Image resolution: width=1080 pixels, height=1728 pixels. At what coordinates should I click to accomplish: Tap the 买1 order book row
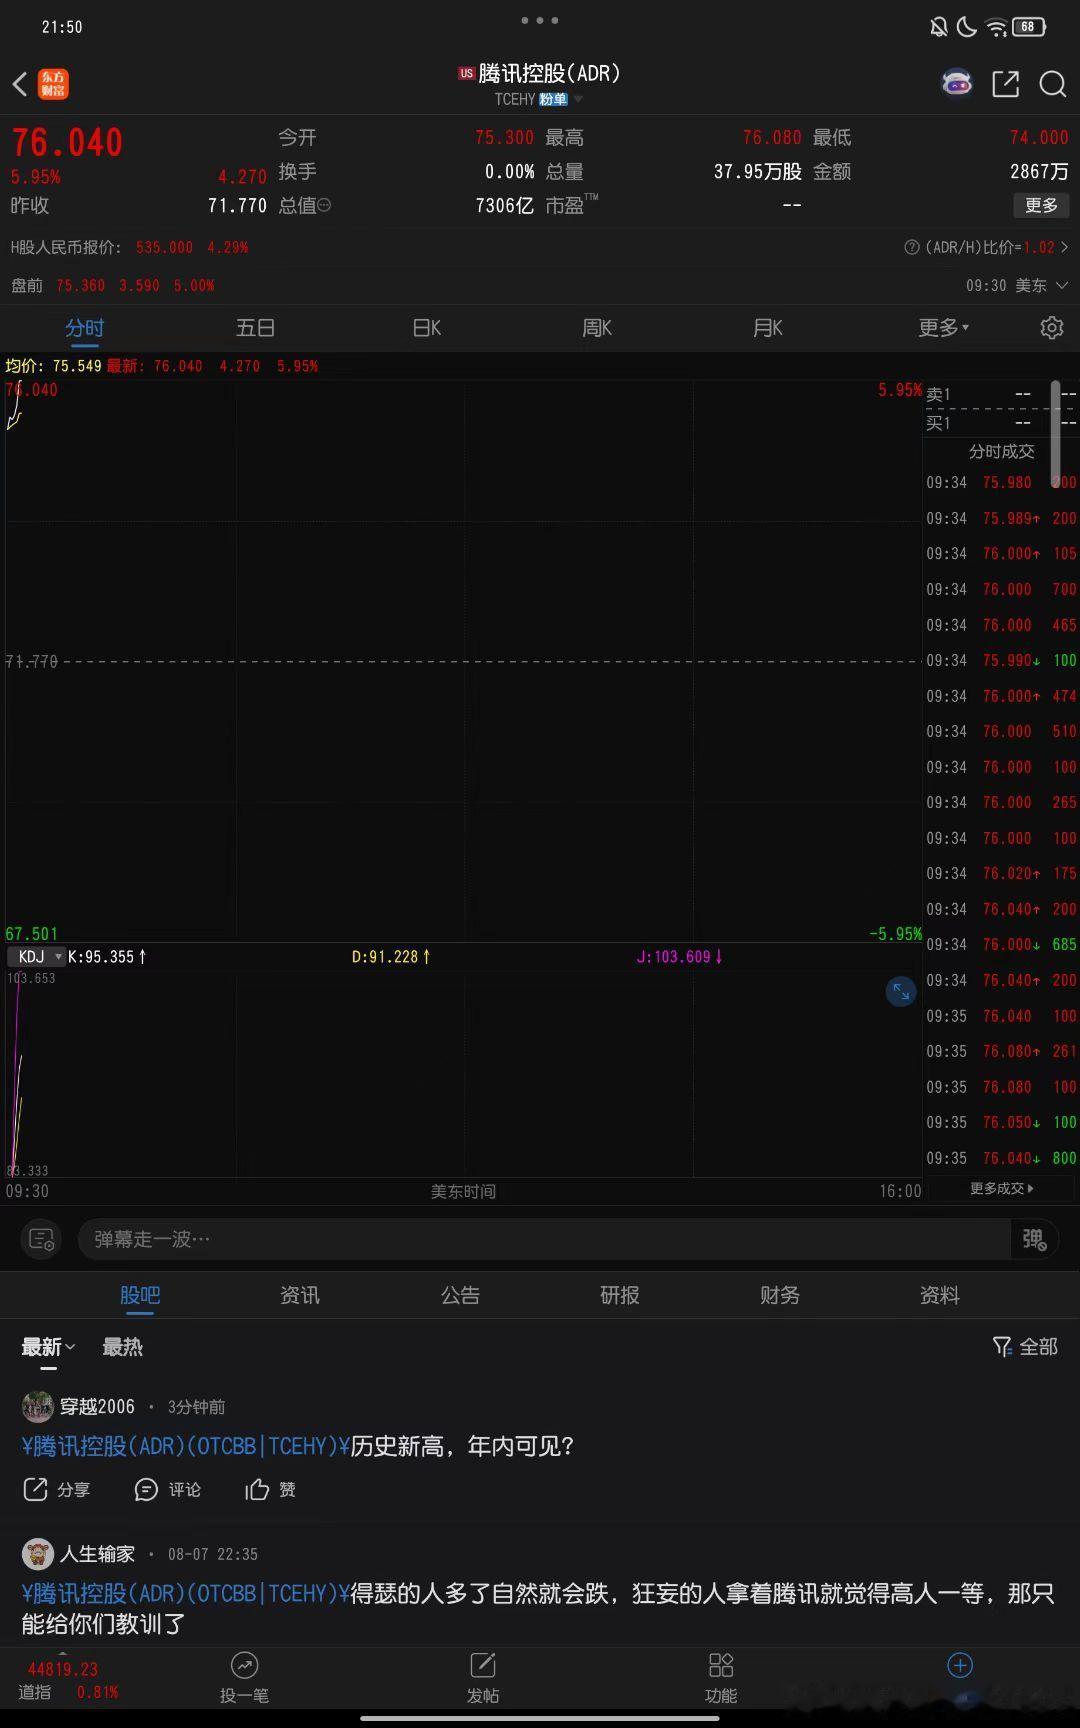pyautogui.click(x=1000, y=423)
